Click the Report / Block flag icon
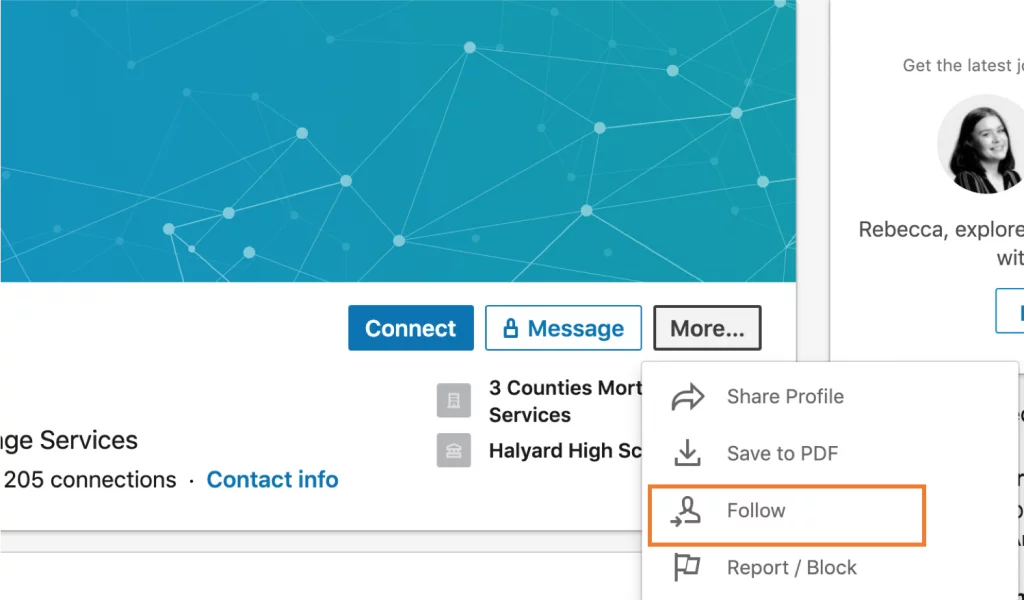1024x600 pixels. (x=688, y=567)
